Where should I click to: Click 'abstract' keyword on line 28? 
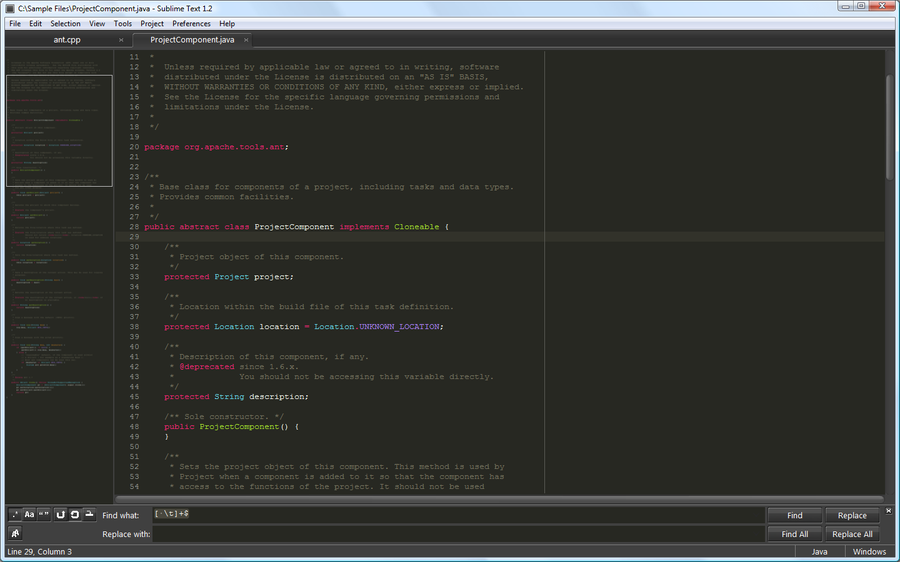[x=199, y=227]
